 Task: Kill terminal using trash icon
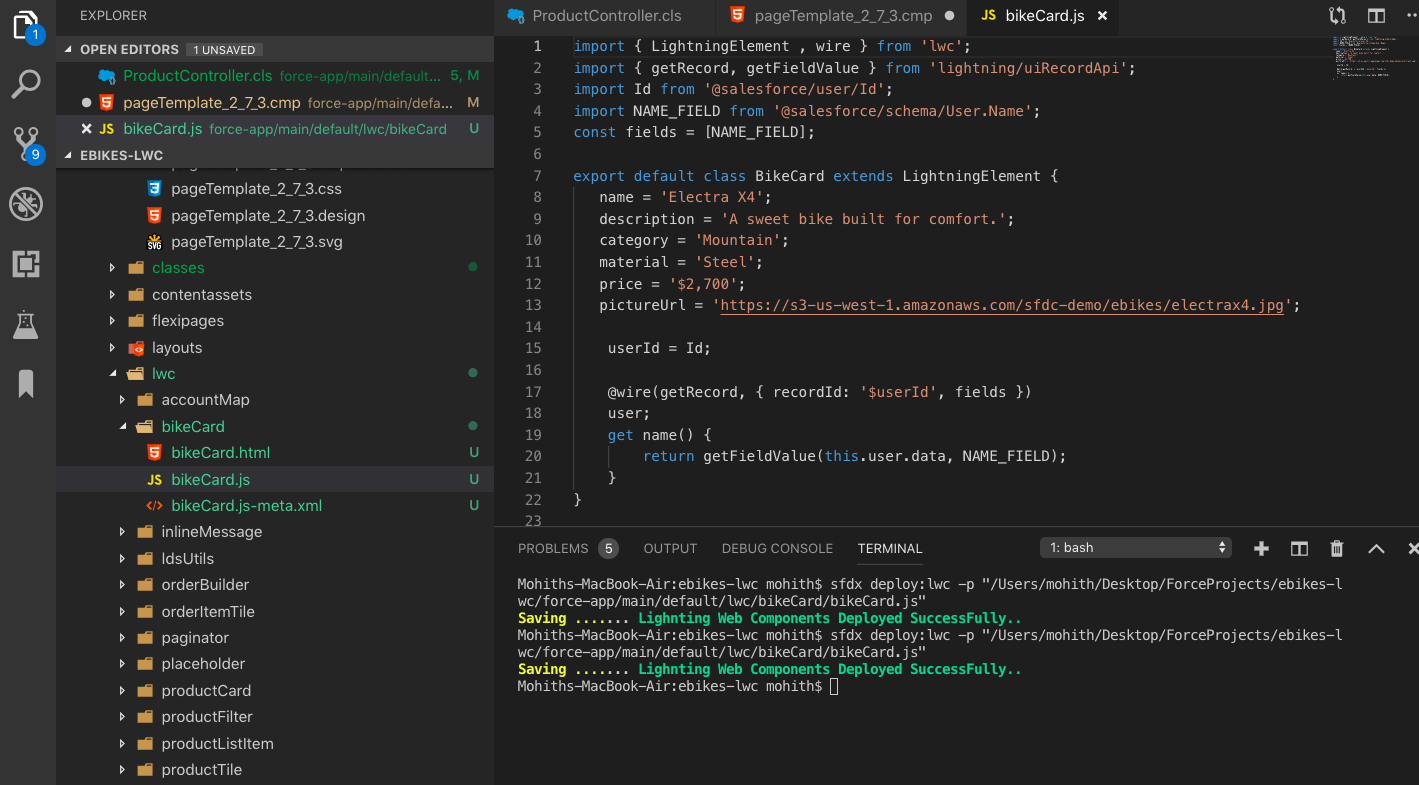pyautogui.click(x=1337, y=548)
